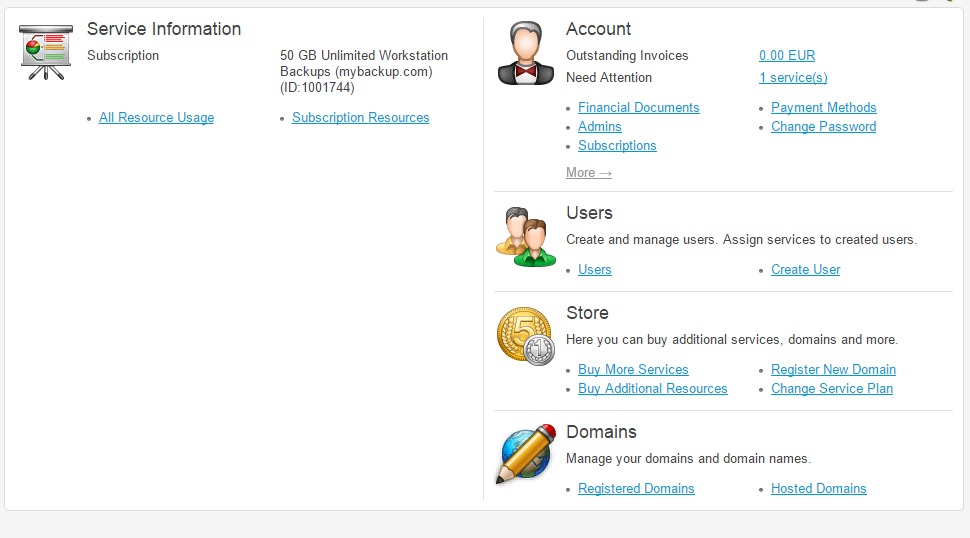Select Register New Domain
This screenshot has width=970, height=538.
833,370
